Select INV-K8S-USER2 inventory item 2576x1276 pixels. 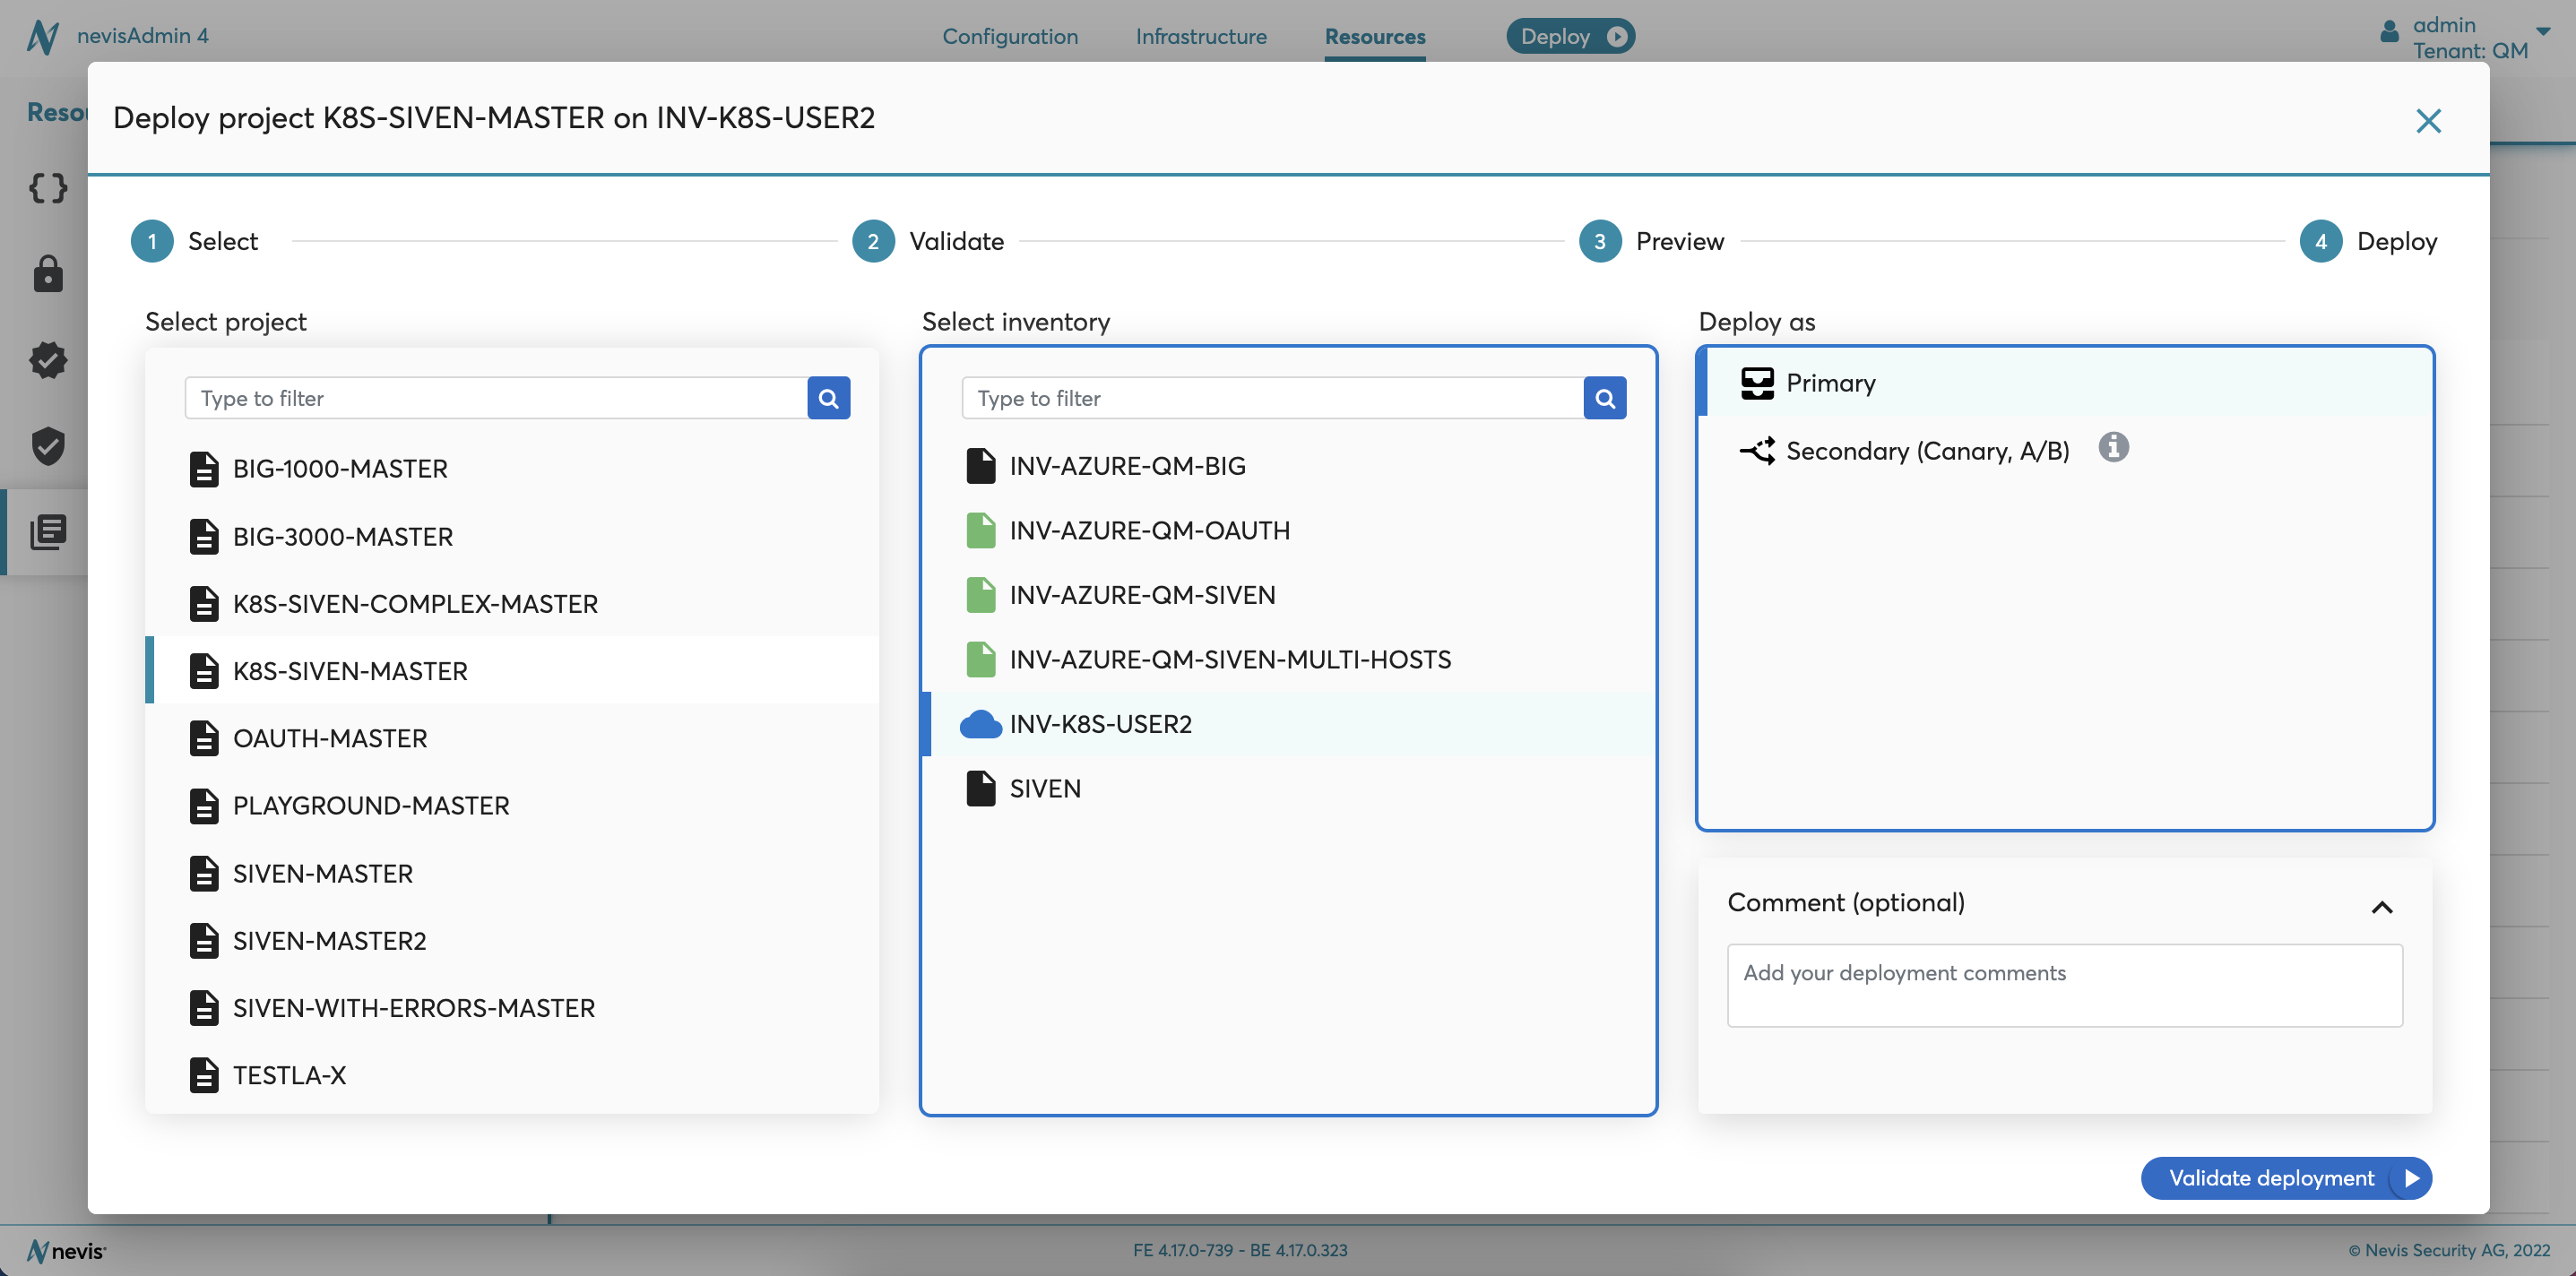tap(1101, 724)
